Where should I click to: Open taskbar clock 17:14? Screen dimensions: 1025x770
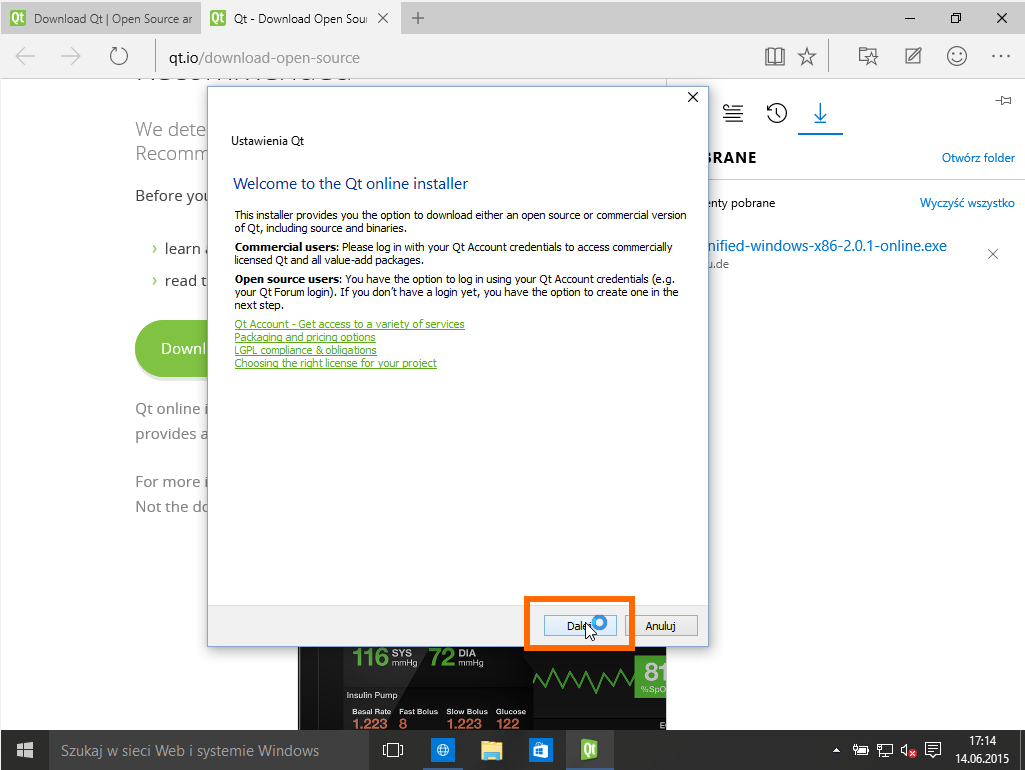982,750
